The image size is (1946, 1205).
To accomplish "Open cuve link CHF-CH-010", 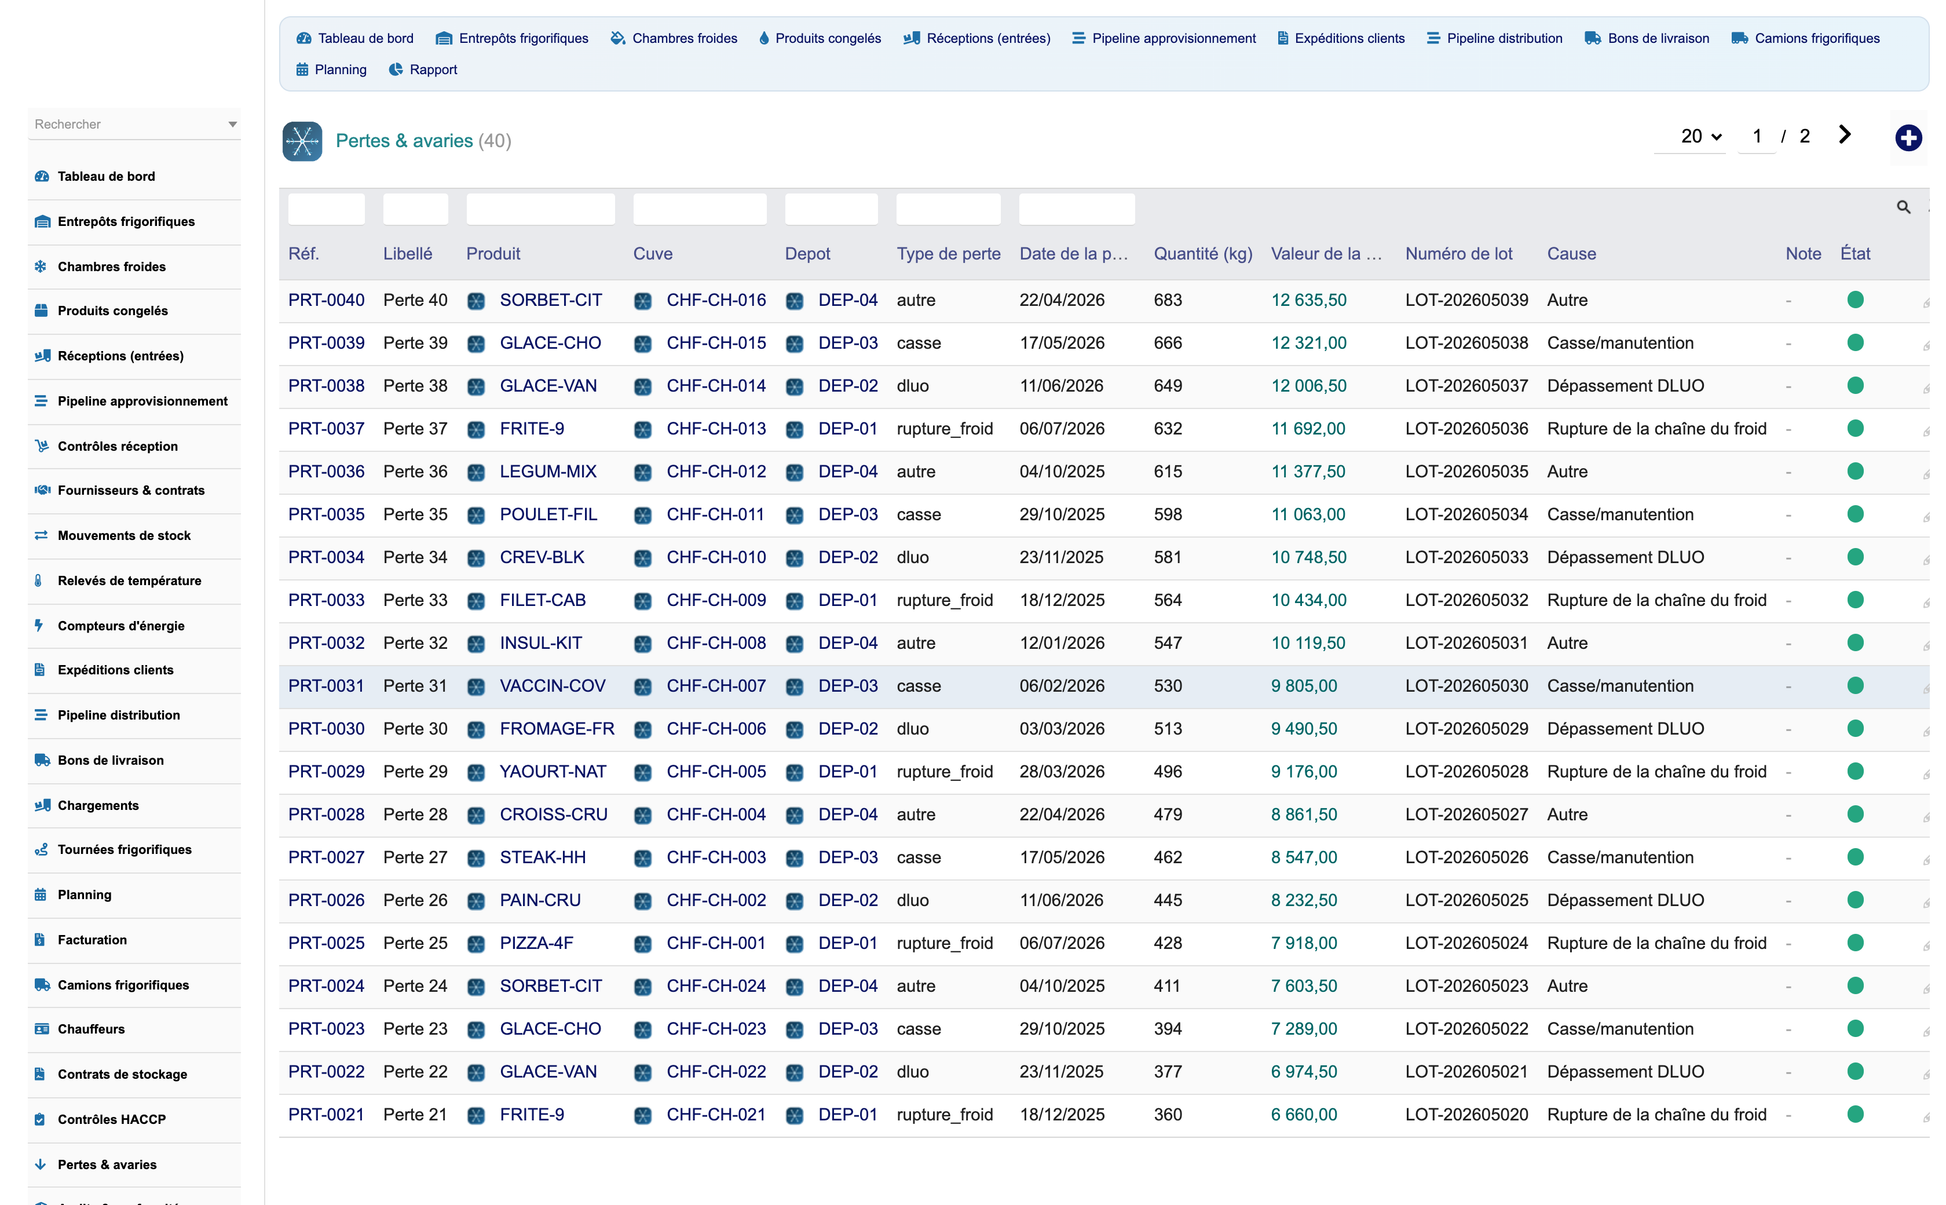I will pyautogui.click(x=716, y=557).
